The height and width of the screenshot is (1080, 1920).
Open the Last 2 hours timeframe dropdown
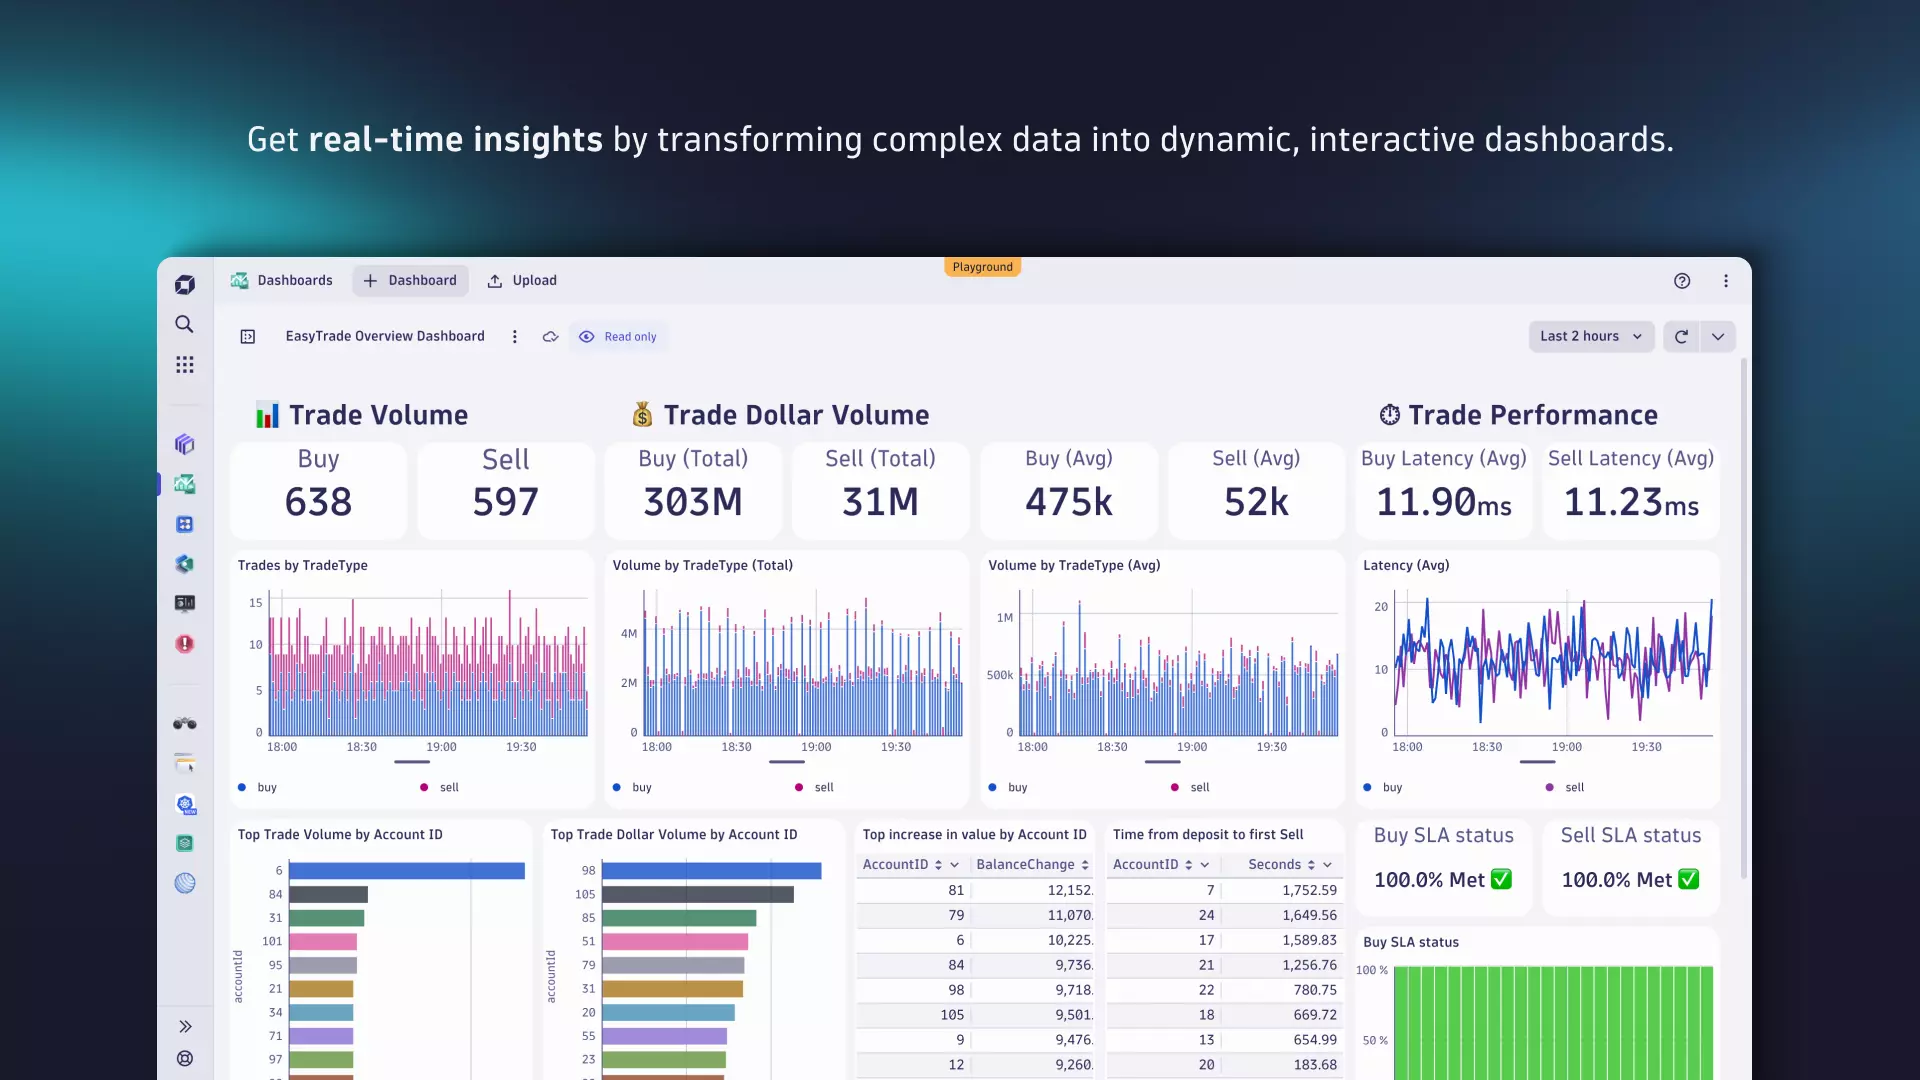coord(1590,337)
